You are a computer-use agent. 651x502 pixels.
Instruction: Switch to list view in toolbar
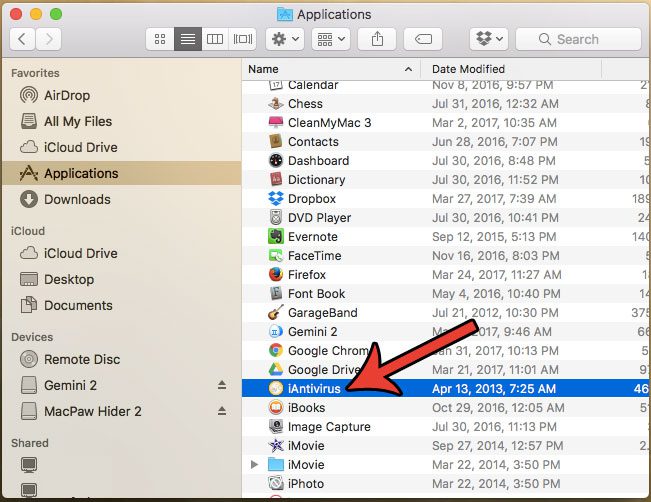(187, 39)
